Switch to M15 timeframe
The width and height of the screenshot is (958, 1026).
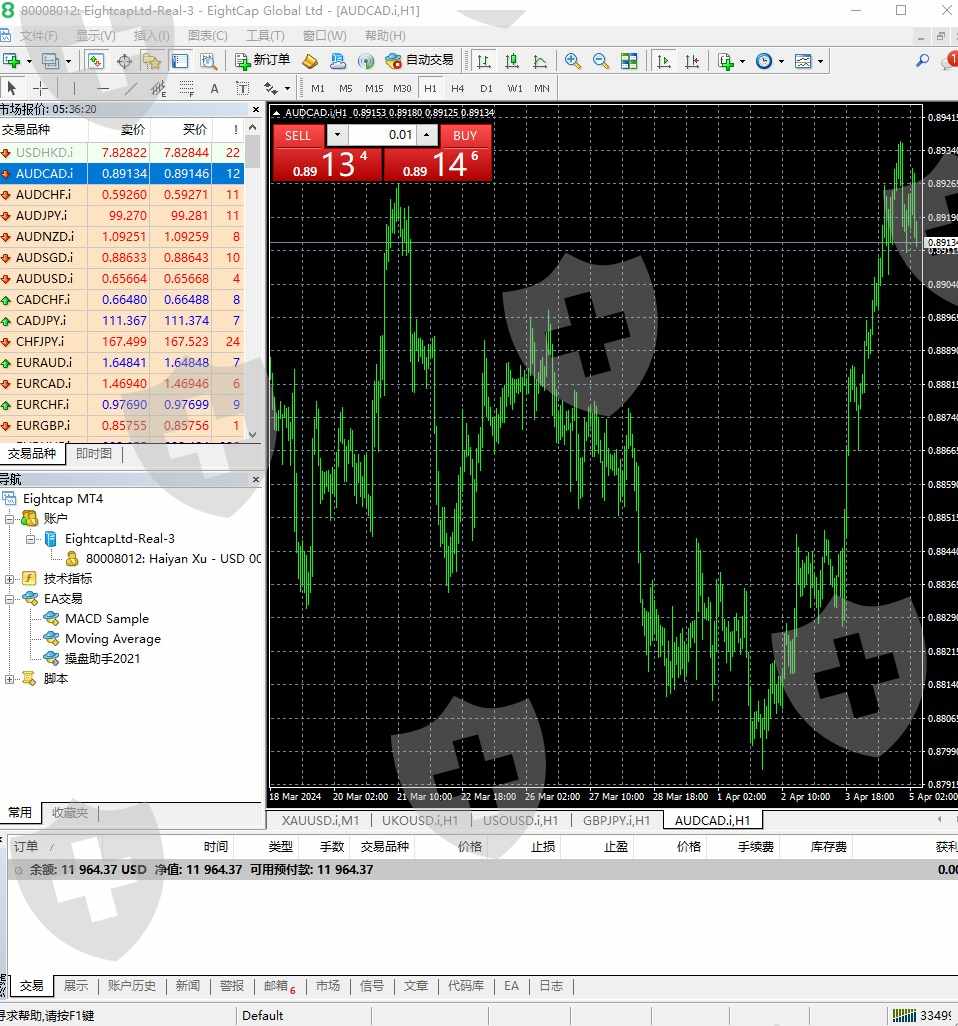pyautogui.click(x=374, y=88)
